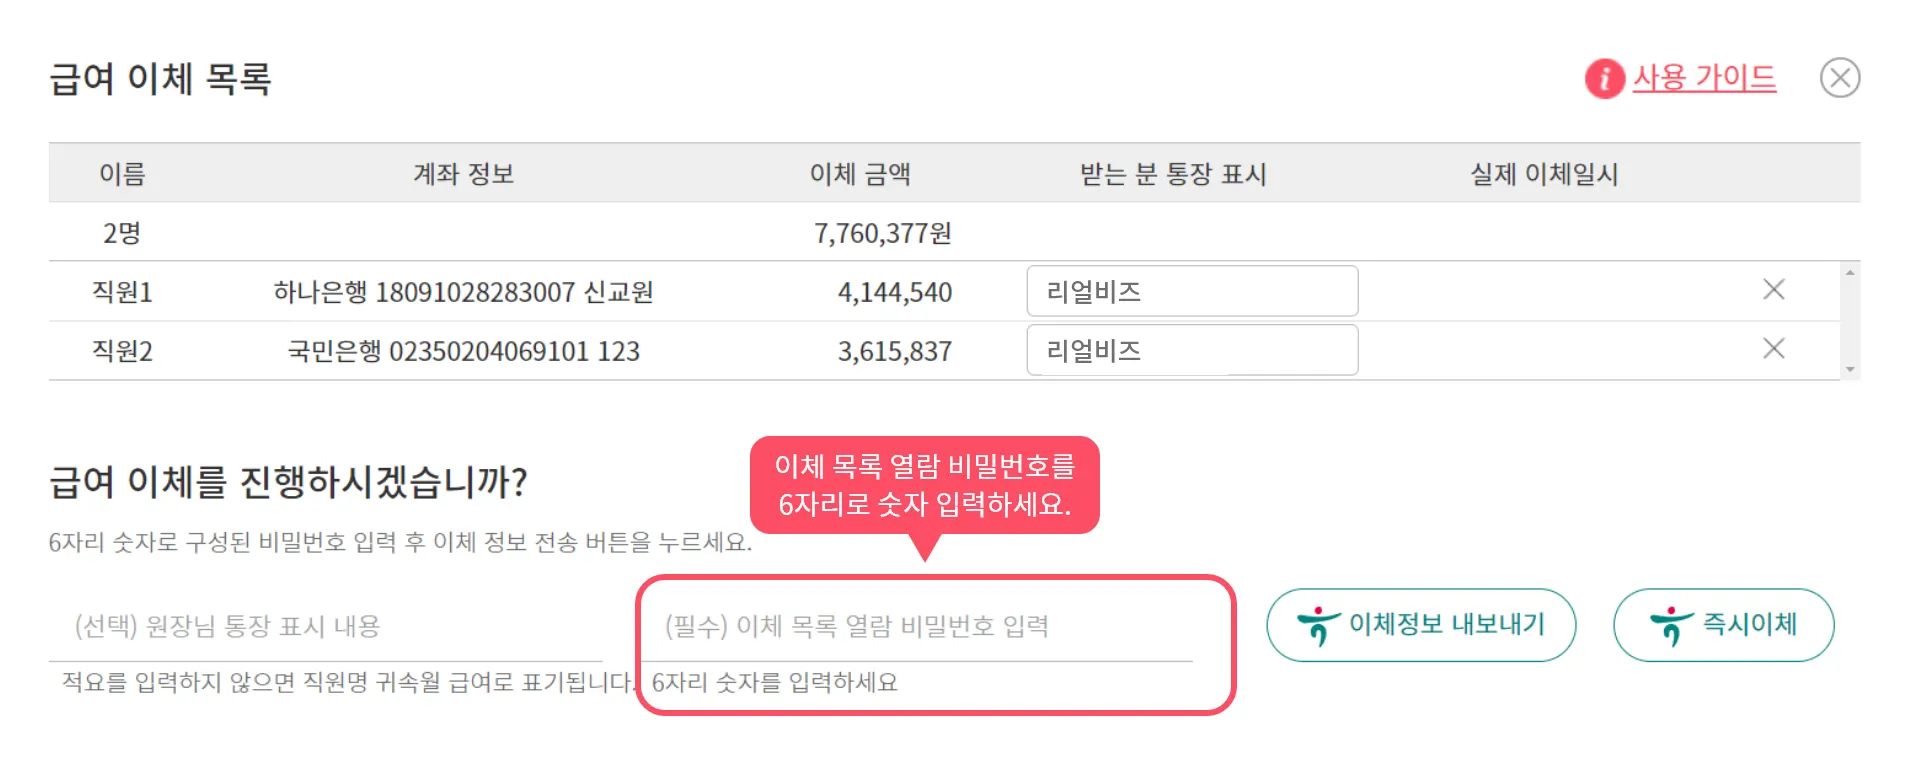Screen dimensions: 1910x769
Task: Click the 계좌 정보 column header
Action: 463,174
